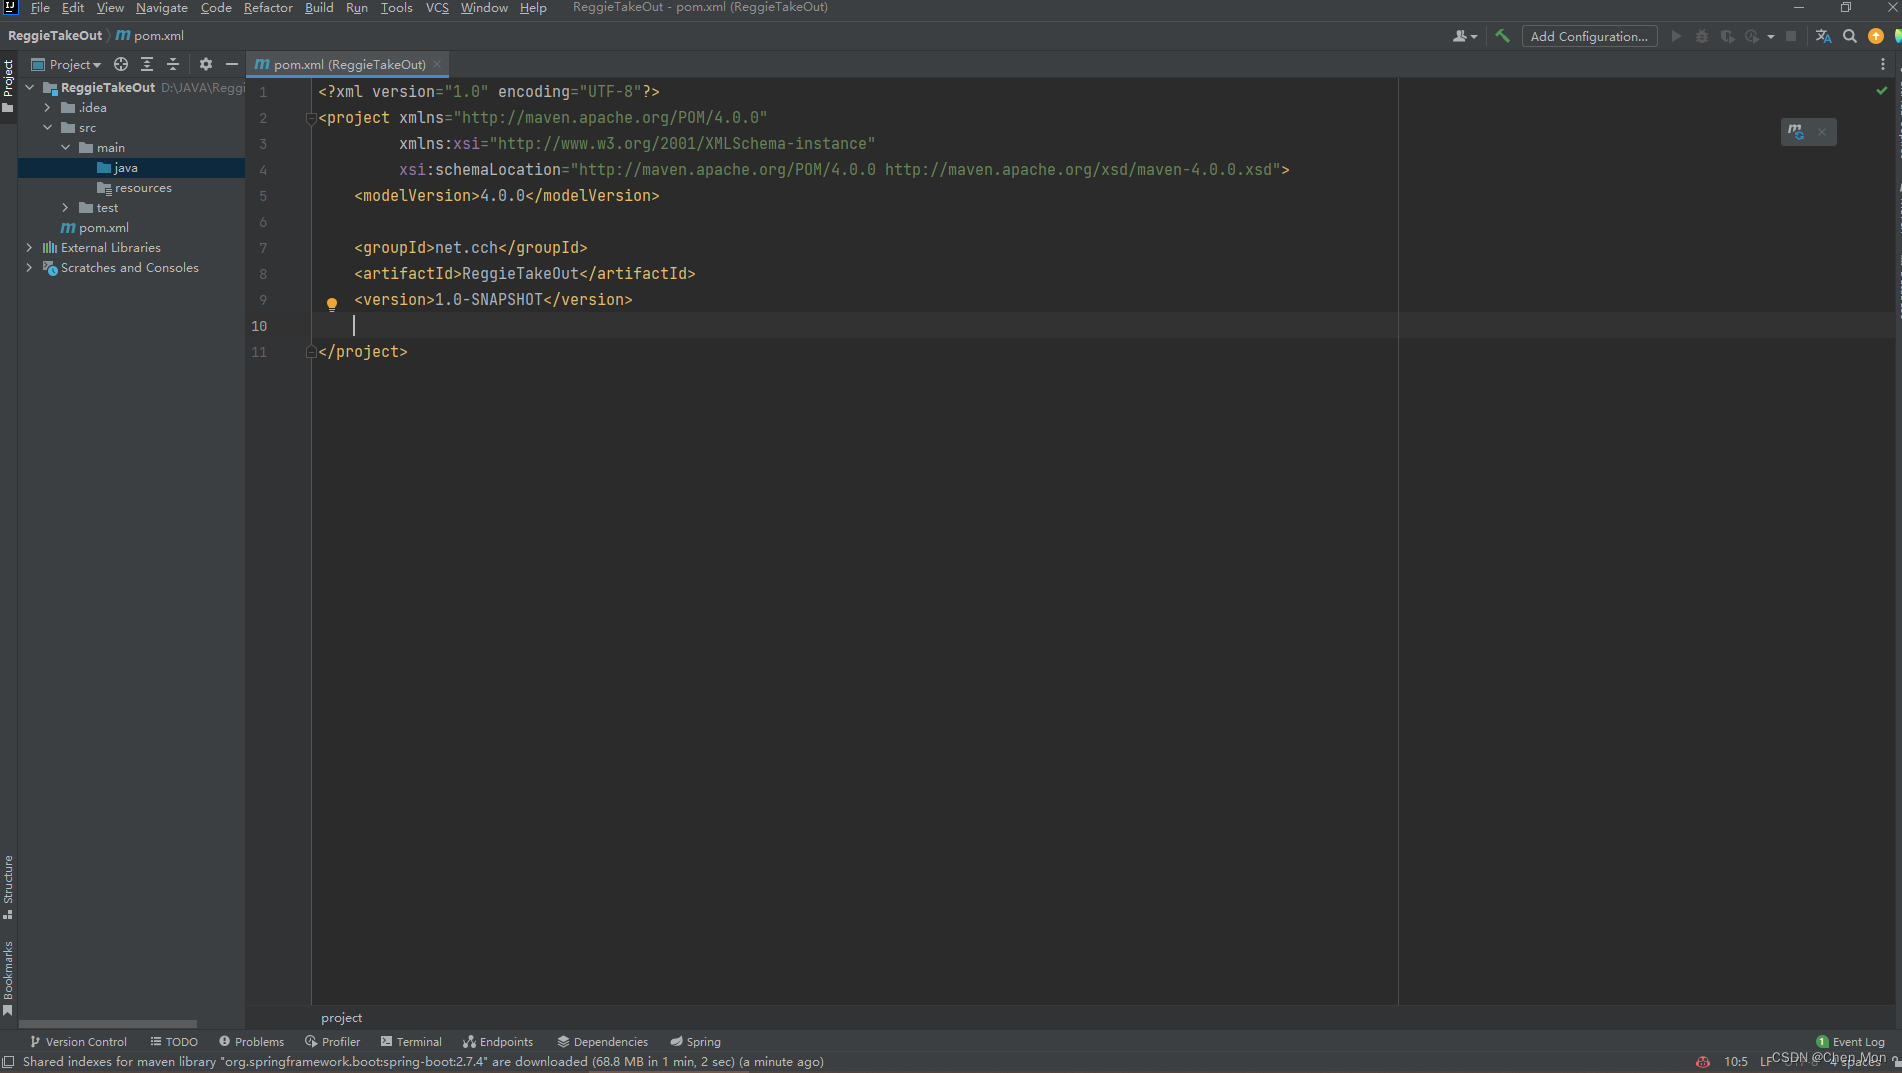Click the green inspection checkmark
Image resolution: width=1902 pixels, height=1073 pixels.
click(1882, 91)
